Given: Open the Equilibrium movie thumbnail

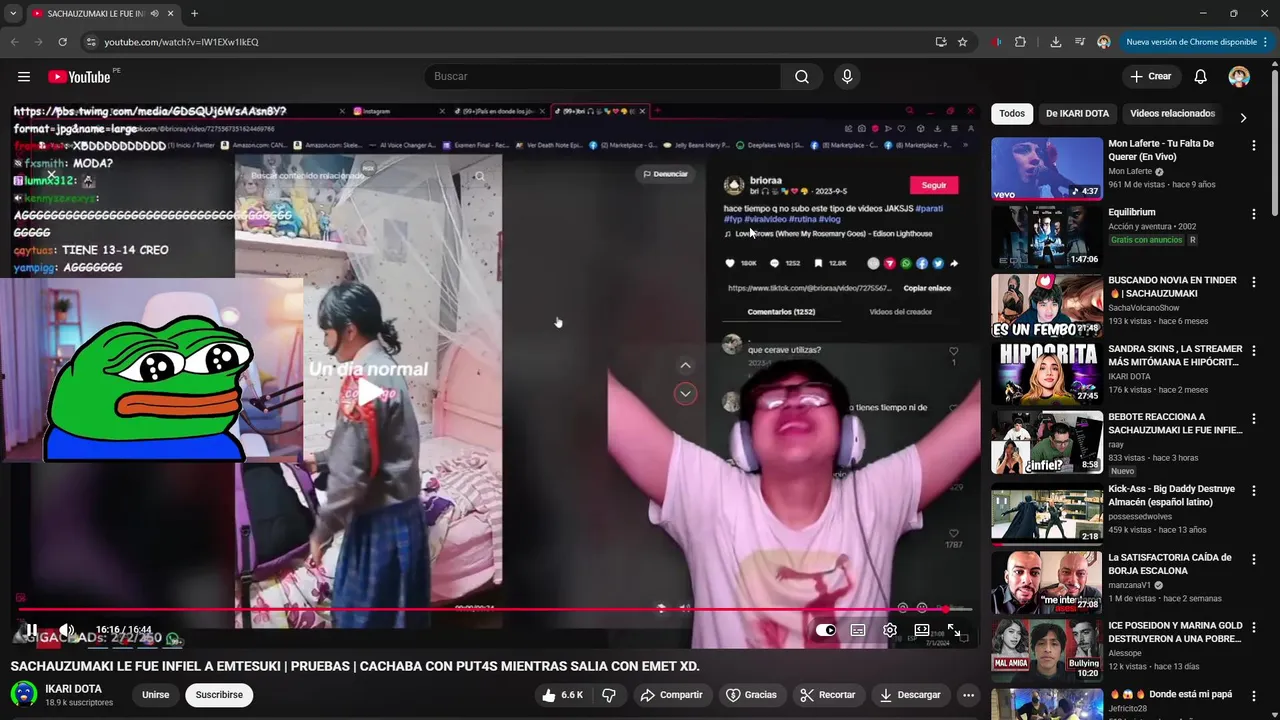Looking at the screenshot, I should (x=1047, y=237).
